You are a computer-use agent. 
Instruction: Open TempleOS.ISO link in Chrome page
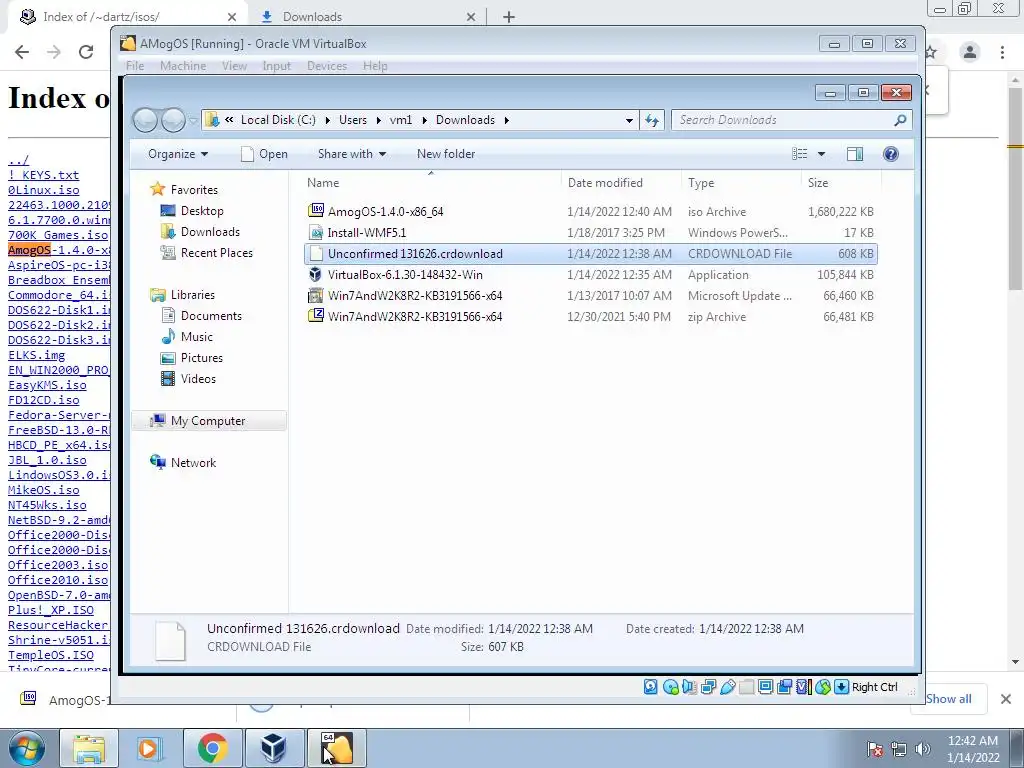click(x=51, y=655)
